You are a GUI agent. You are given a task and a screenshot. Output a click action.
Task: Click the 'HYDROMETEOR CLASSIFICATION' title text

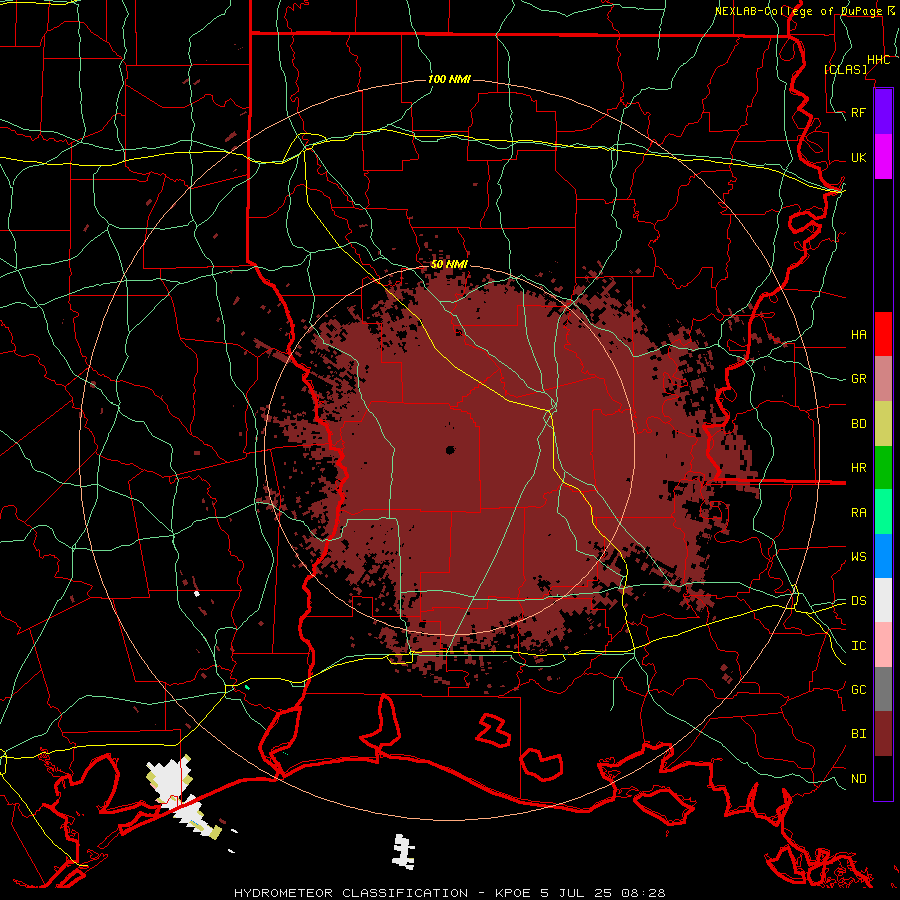click(x=351, y=893)
